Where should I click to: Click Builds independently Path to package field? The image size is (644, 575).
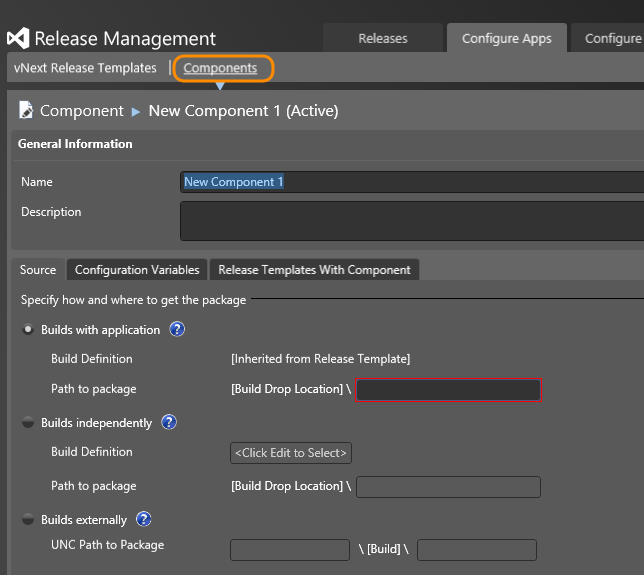coord(448,487)
